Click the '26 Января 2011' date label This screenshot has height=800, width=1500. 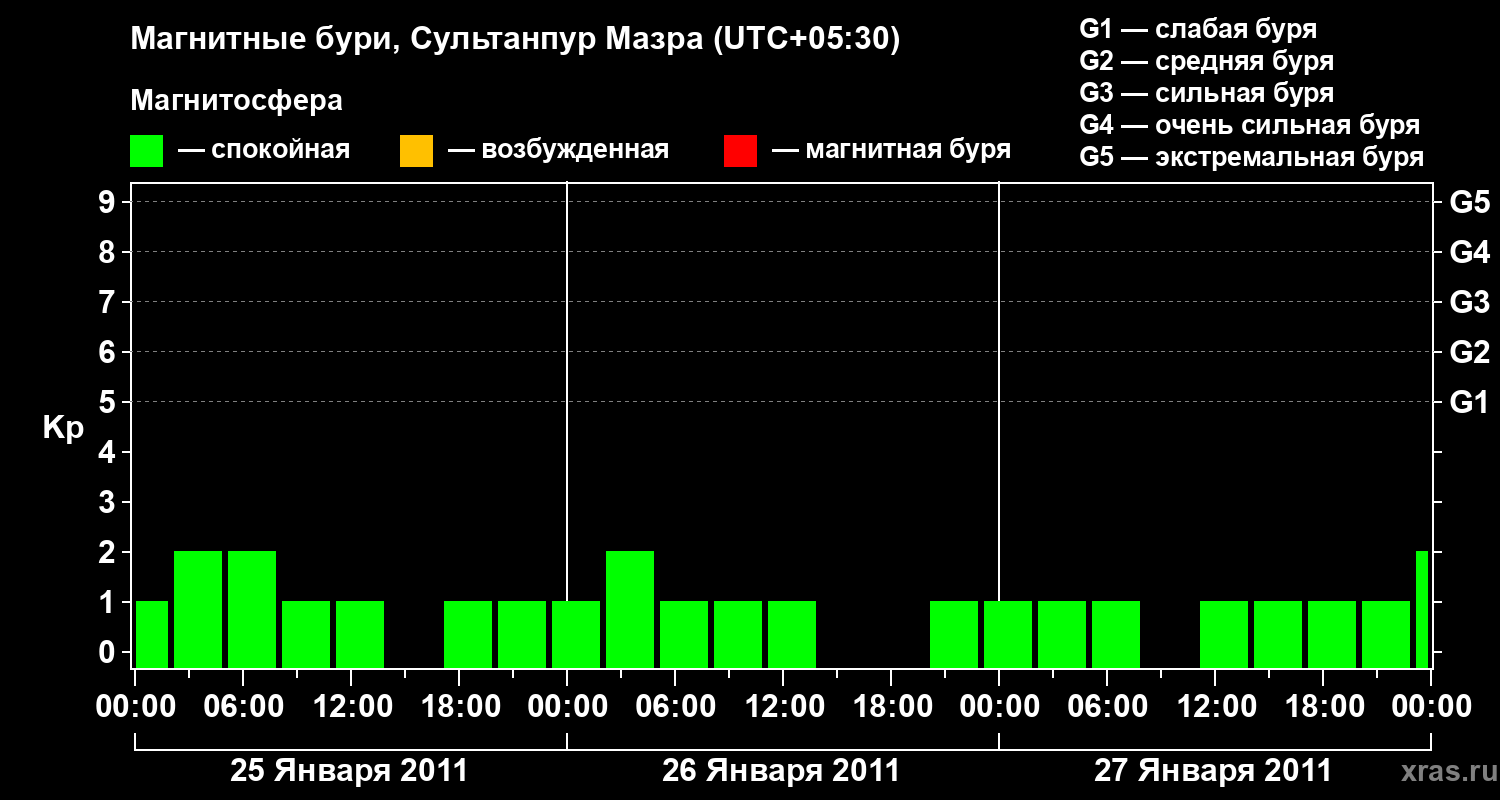tap(781, 771)
